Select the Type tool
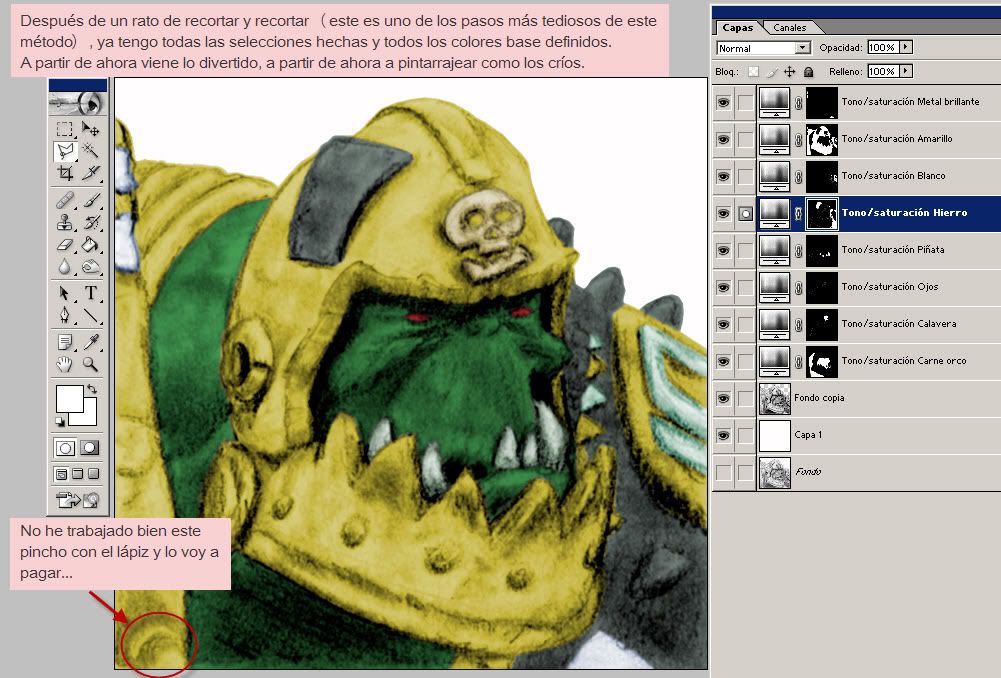This screenshot has width=1001, height=678. coord(91,293)
